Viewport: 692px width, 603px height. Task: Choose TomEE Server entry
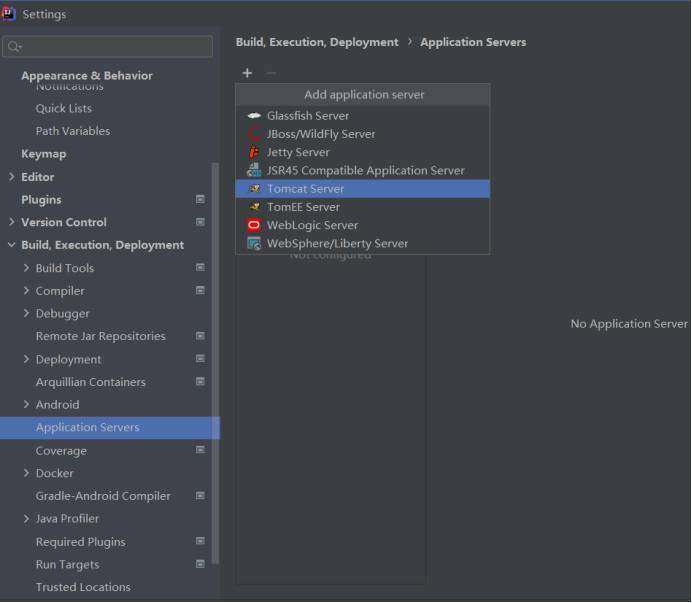[x=362, y=207]
